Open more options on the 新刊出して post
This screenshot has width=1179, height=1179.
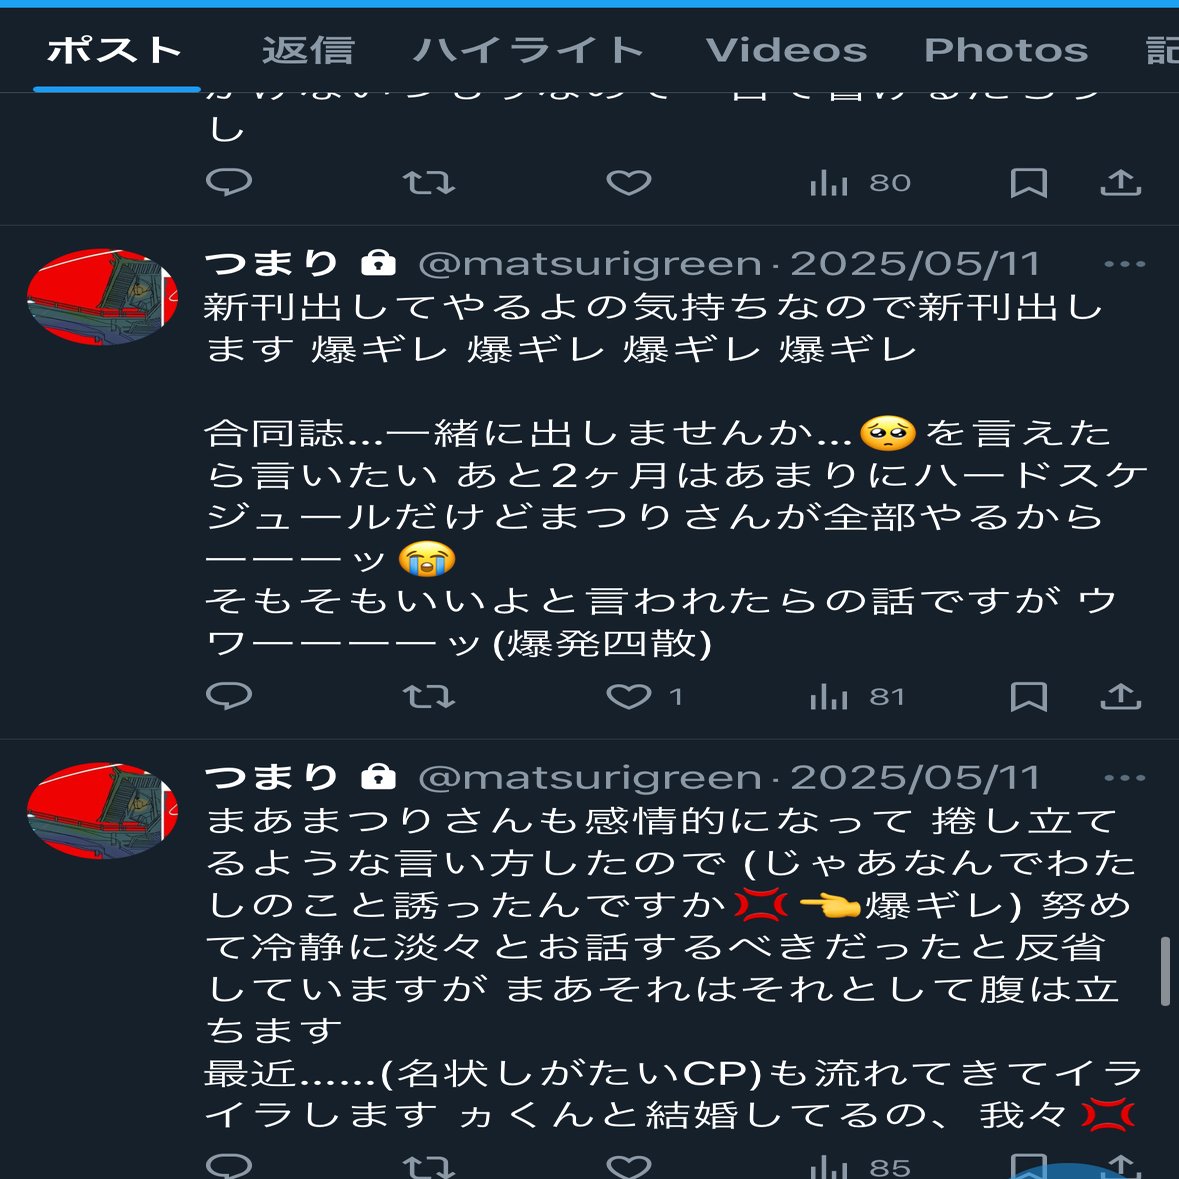pos(1124,264)
